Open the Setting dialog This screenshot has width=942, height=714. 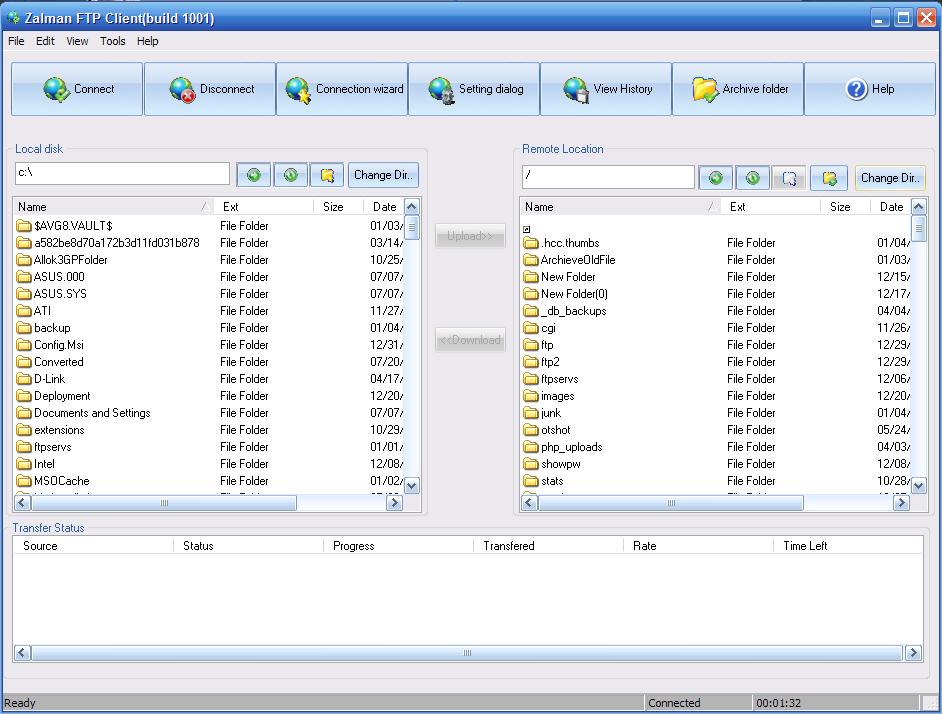coord(474,89)
